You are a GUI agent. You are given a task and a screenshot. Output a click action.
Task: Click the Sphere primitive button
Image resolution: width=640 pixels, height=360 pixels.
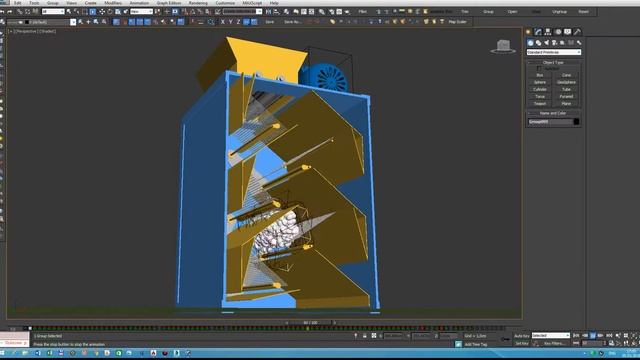tap(540, 82)
